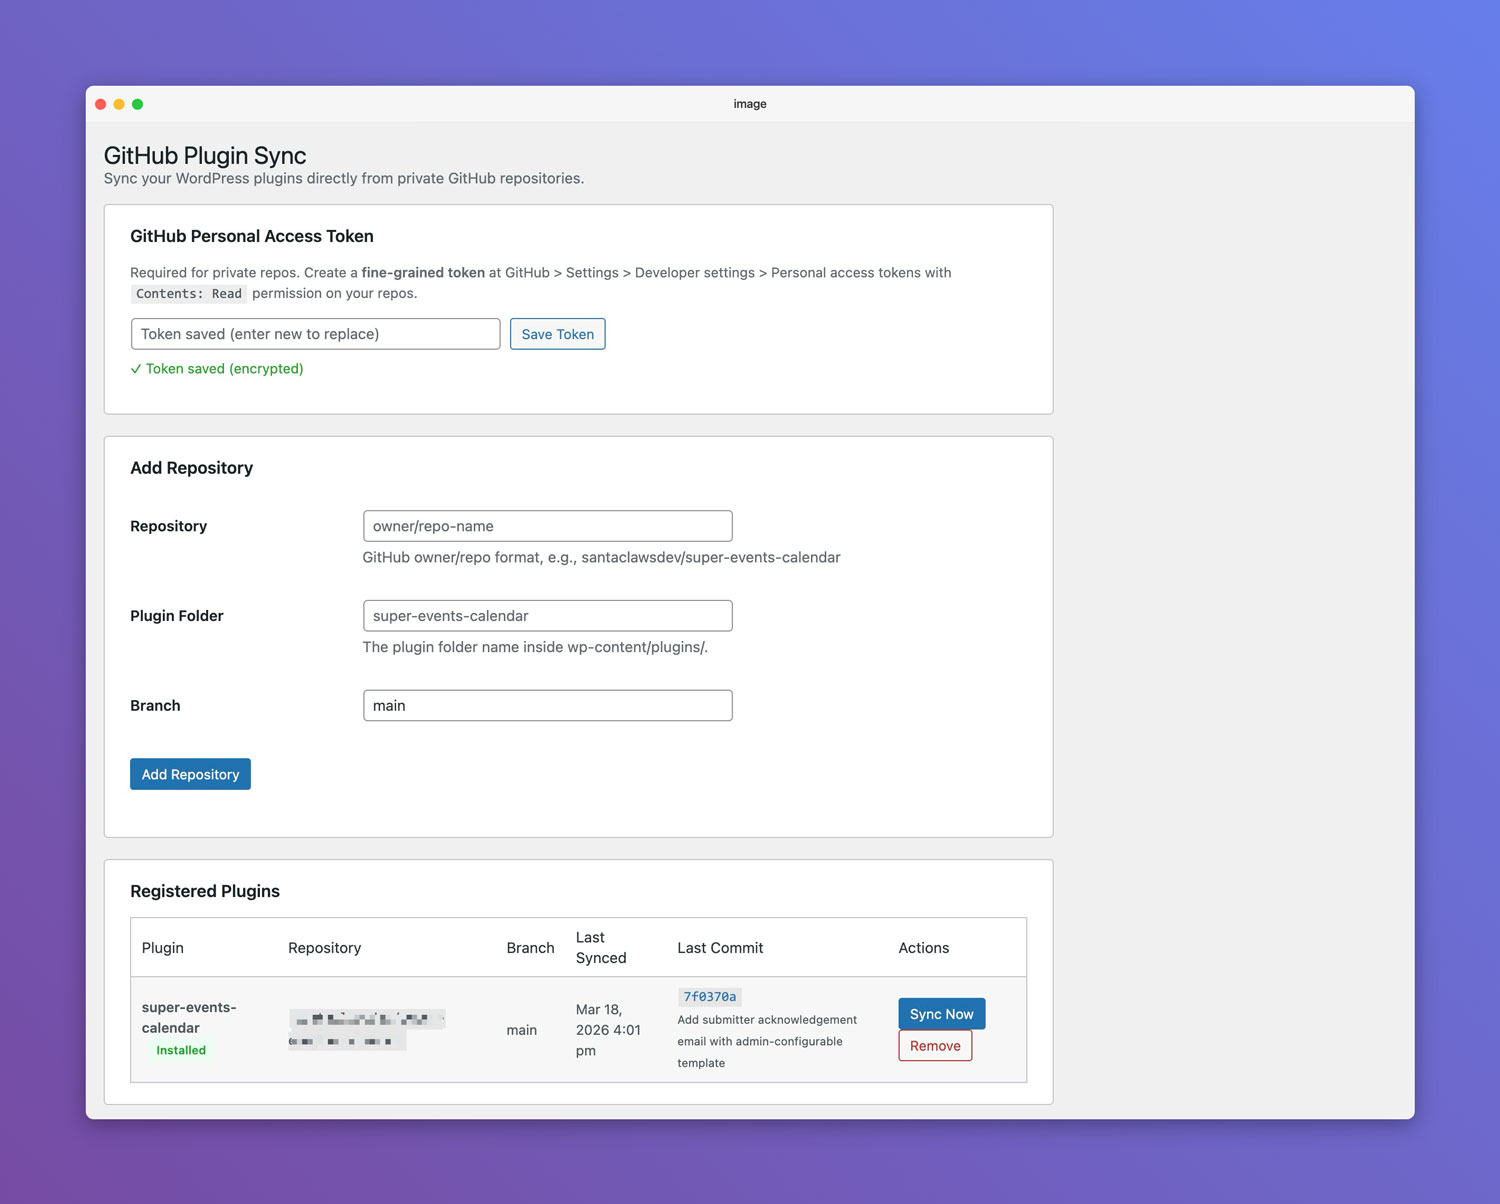Select the super-events-calendar plugin name

pos(189,1017)
